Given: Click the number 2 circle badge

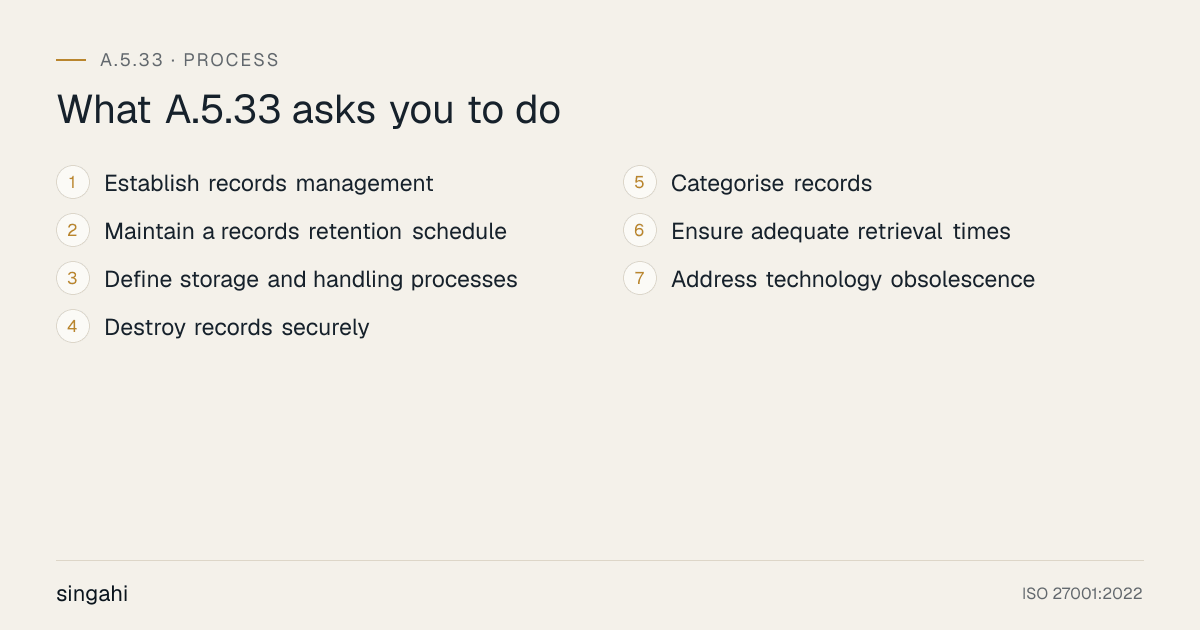Looking at the screenshot, I should pyautogui.click(x=73, y=231).
